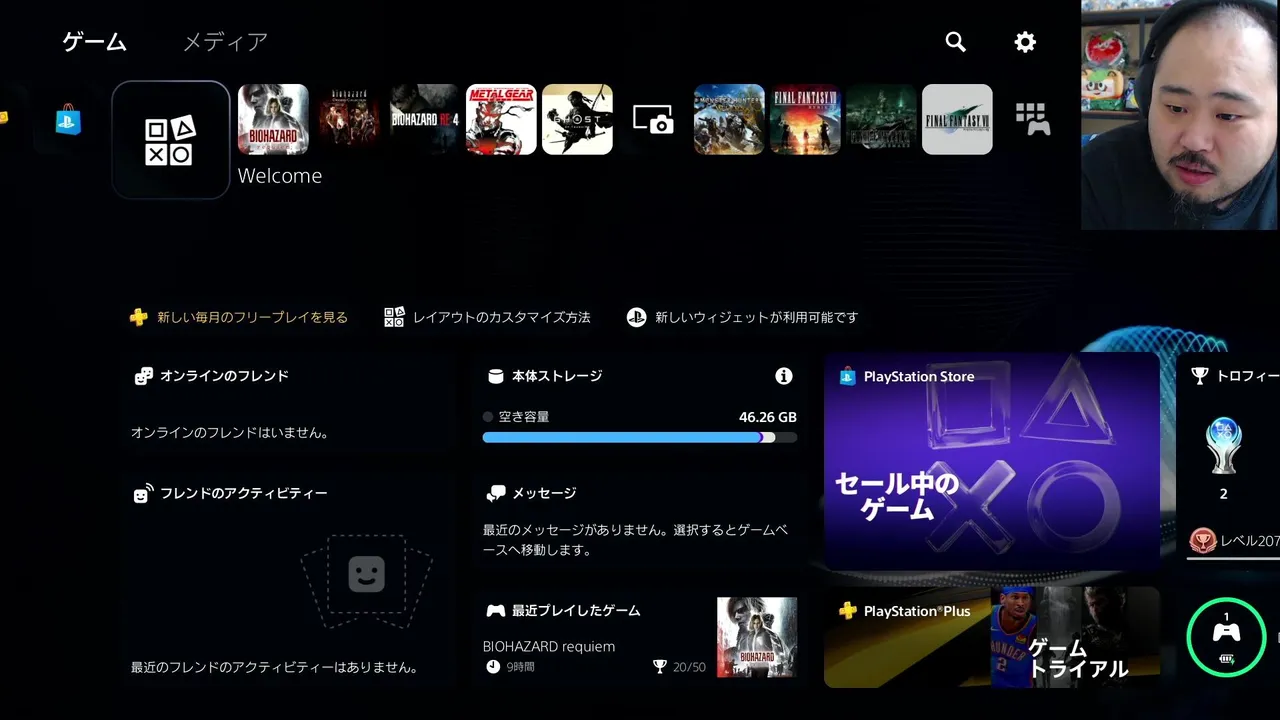Click the friend activity face icon
This screenshot has width=1280, height=720.
coord(144,493)
